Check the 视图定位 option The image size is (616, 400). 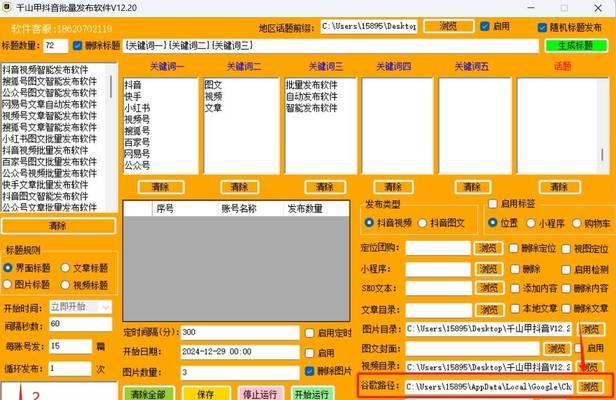(566, 249)
